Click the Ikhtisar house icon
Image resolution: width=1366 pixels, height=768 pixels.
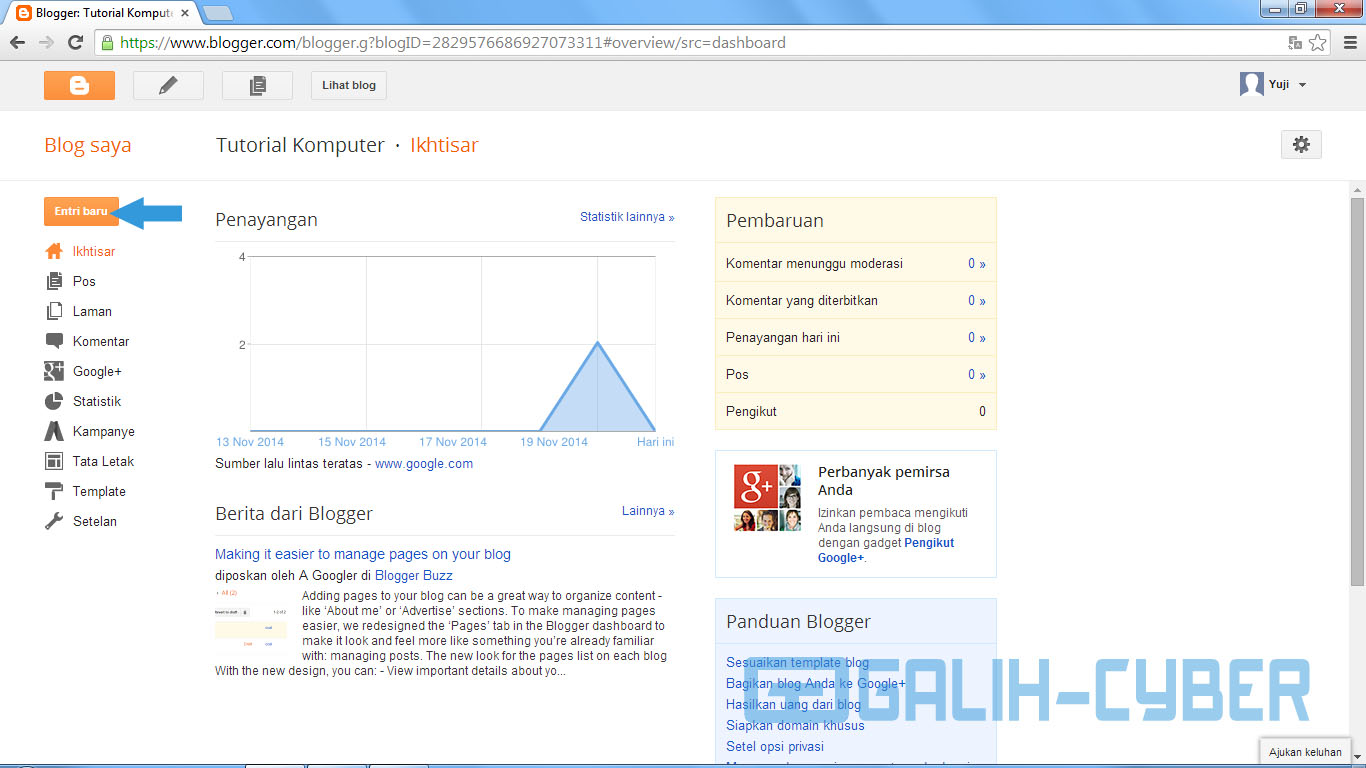54,251
